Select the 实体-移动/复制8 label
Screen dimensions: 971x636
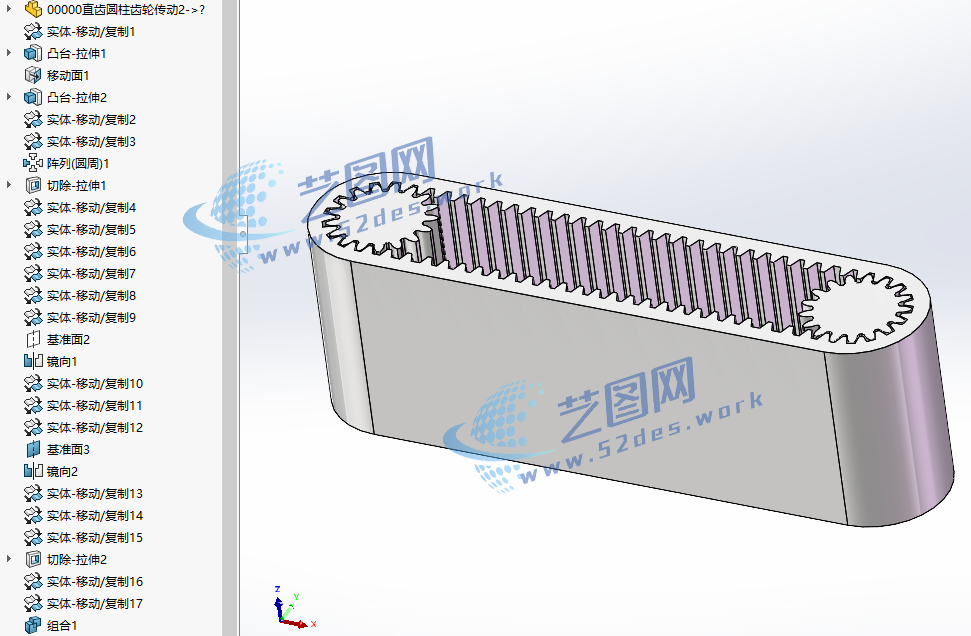(x=91, y=295)
